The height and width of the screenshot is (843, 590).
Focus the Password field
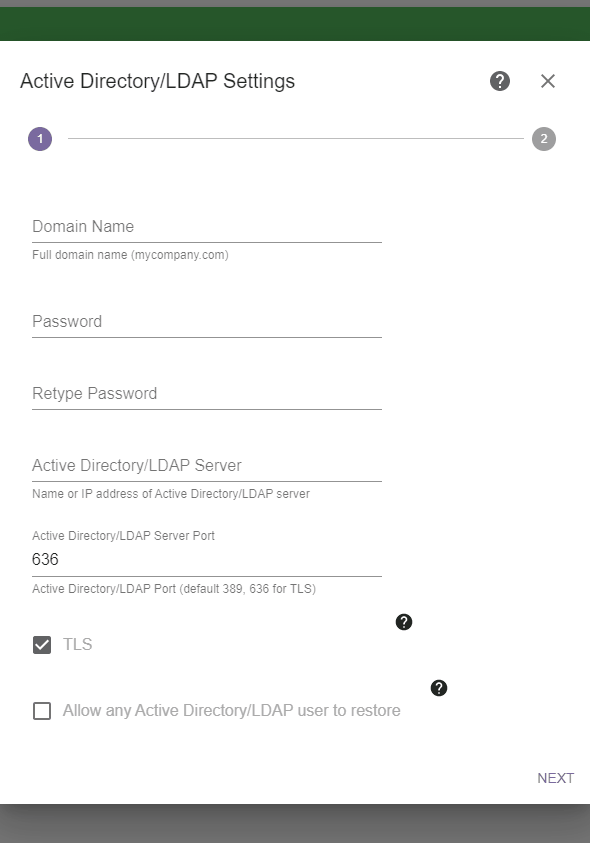click(x=207, y=322)
